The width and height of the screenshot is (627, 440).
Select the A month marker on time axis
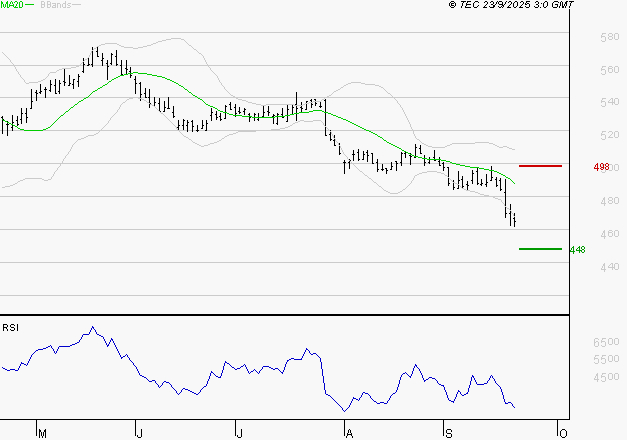click(x=348, y=433)
